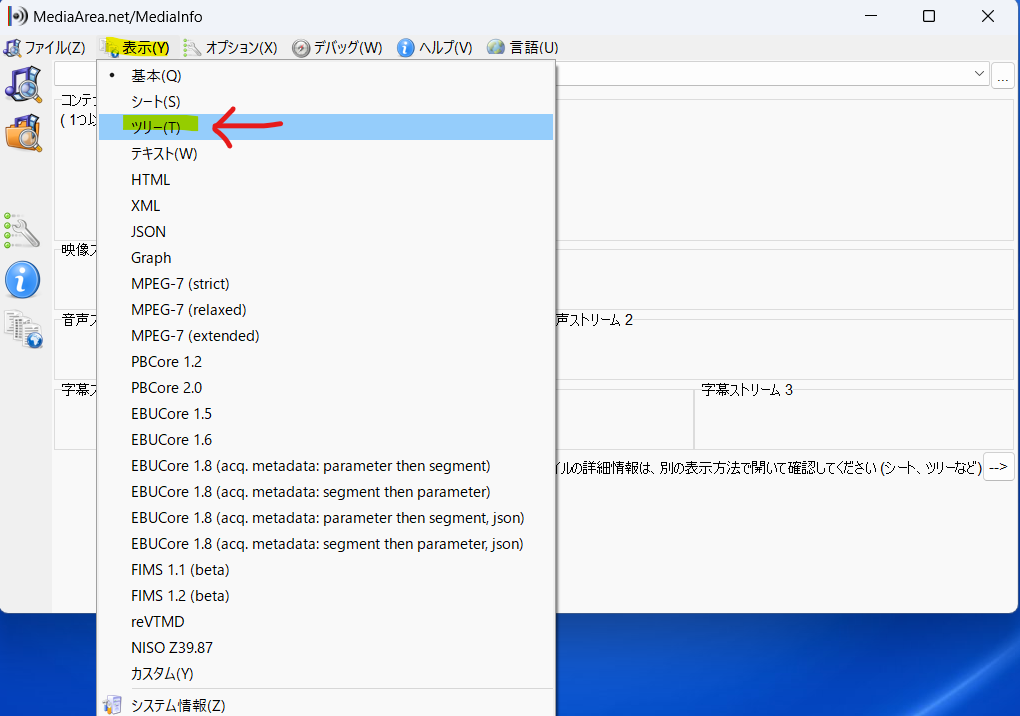Choose PBCore 2.0 format
This screenshot has height=716, width=1020.
[326, 388]
